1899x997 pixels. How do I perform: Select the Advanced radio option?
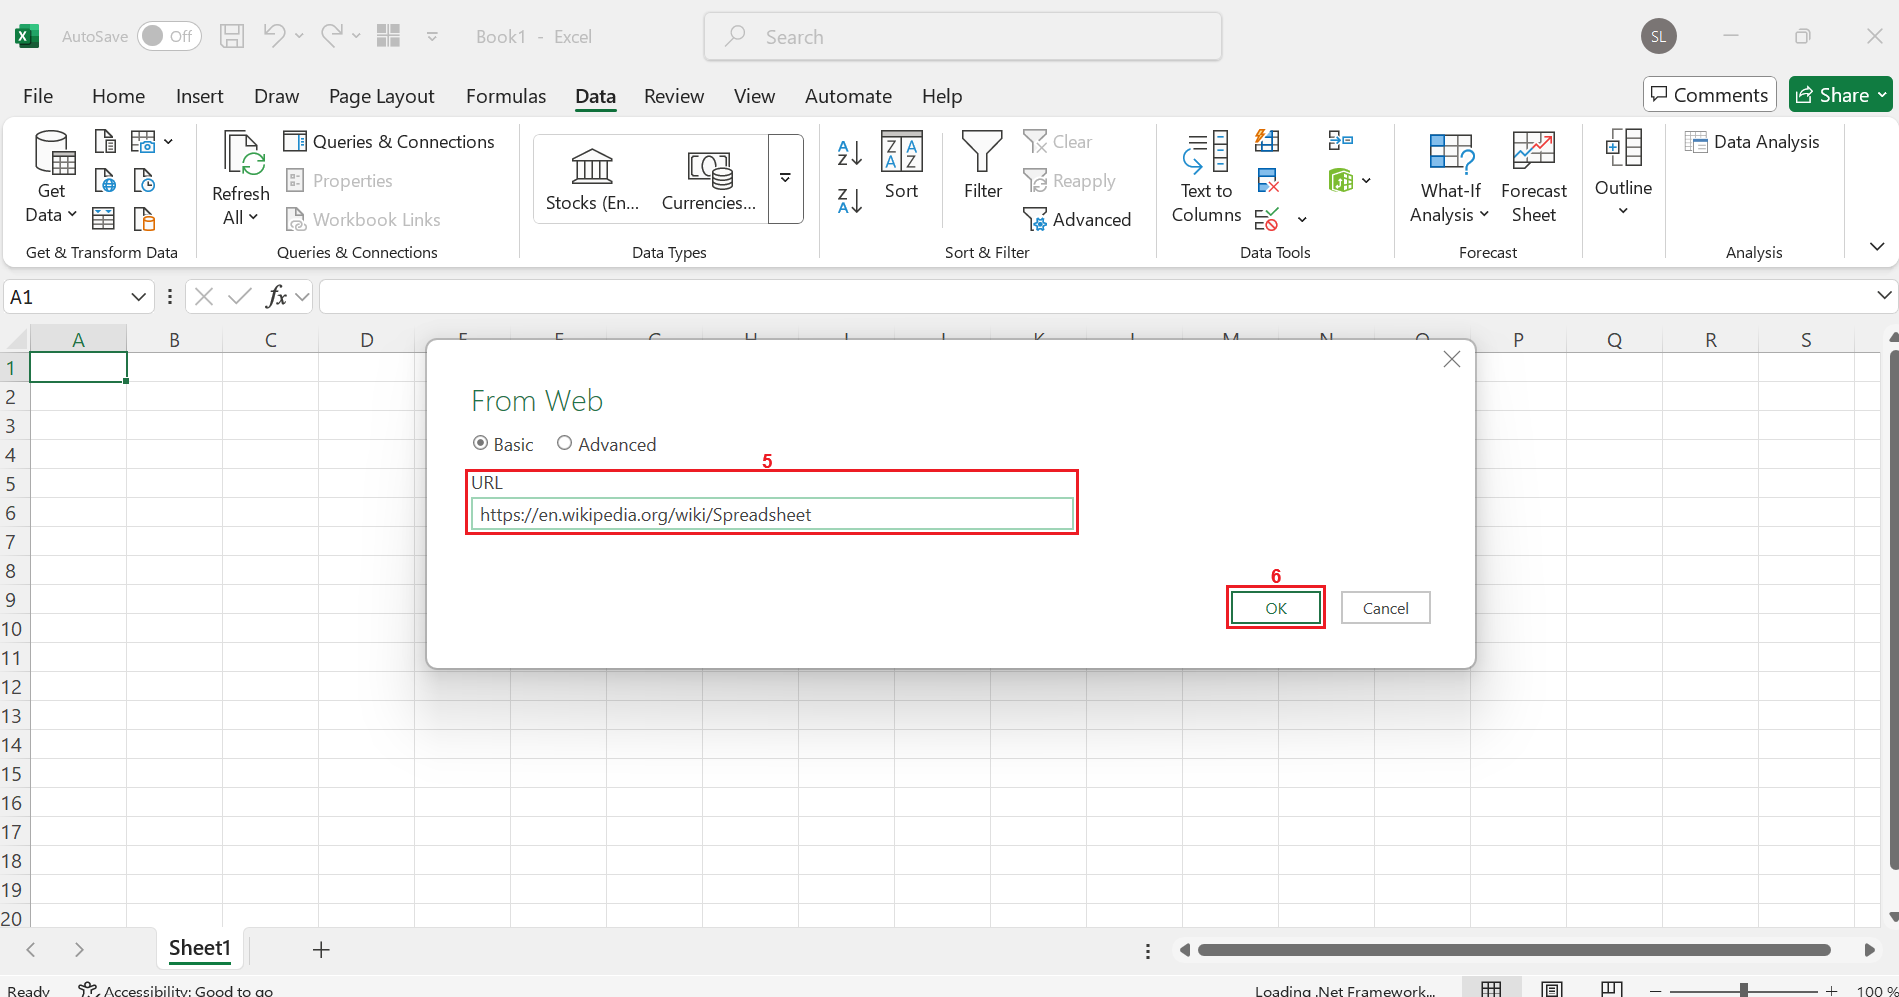click(x=565, y=443)
